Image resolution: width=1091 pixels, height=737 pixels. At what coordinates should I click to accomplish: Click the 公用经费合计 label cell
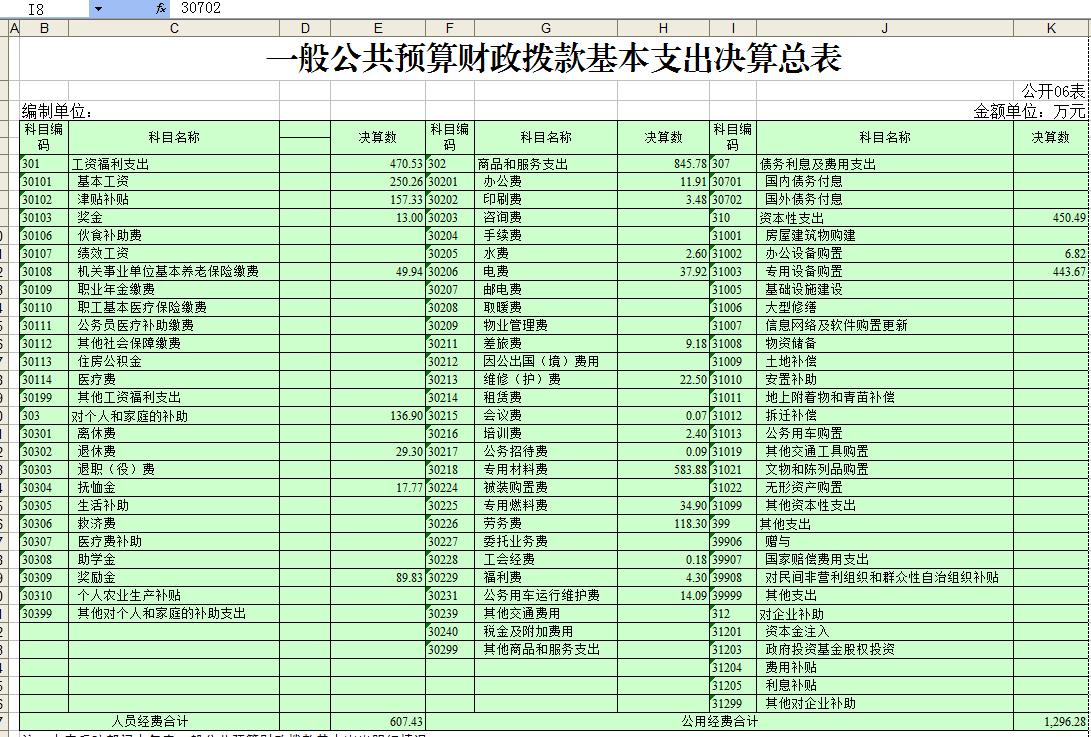coord(719,721)
